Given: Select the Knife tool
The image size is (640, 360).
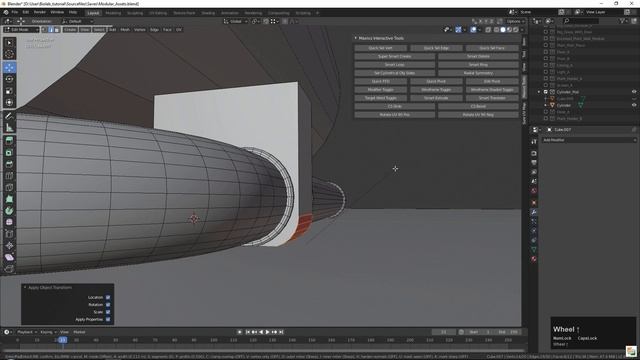Looking at the screenshot, I should pos(9,187).
